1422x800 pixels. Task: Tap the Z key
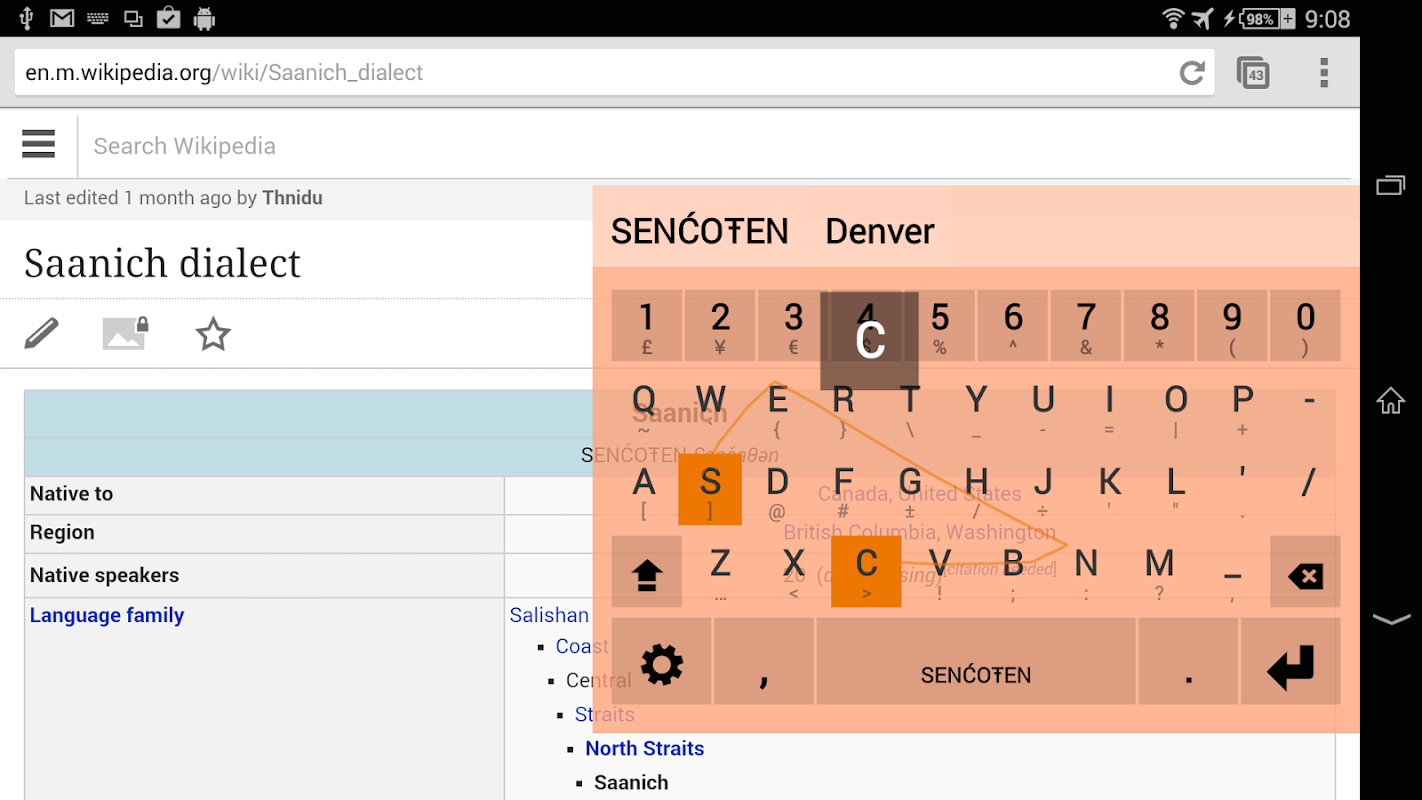pos(720,572)
